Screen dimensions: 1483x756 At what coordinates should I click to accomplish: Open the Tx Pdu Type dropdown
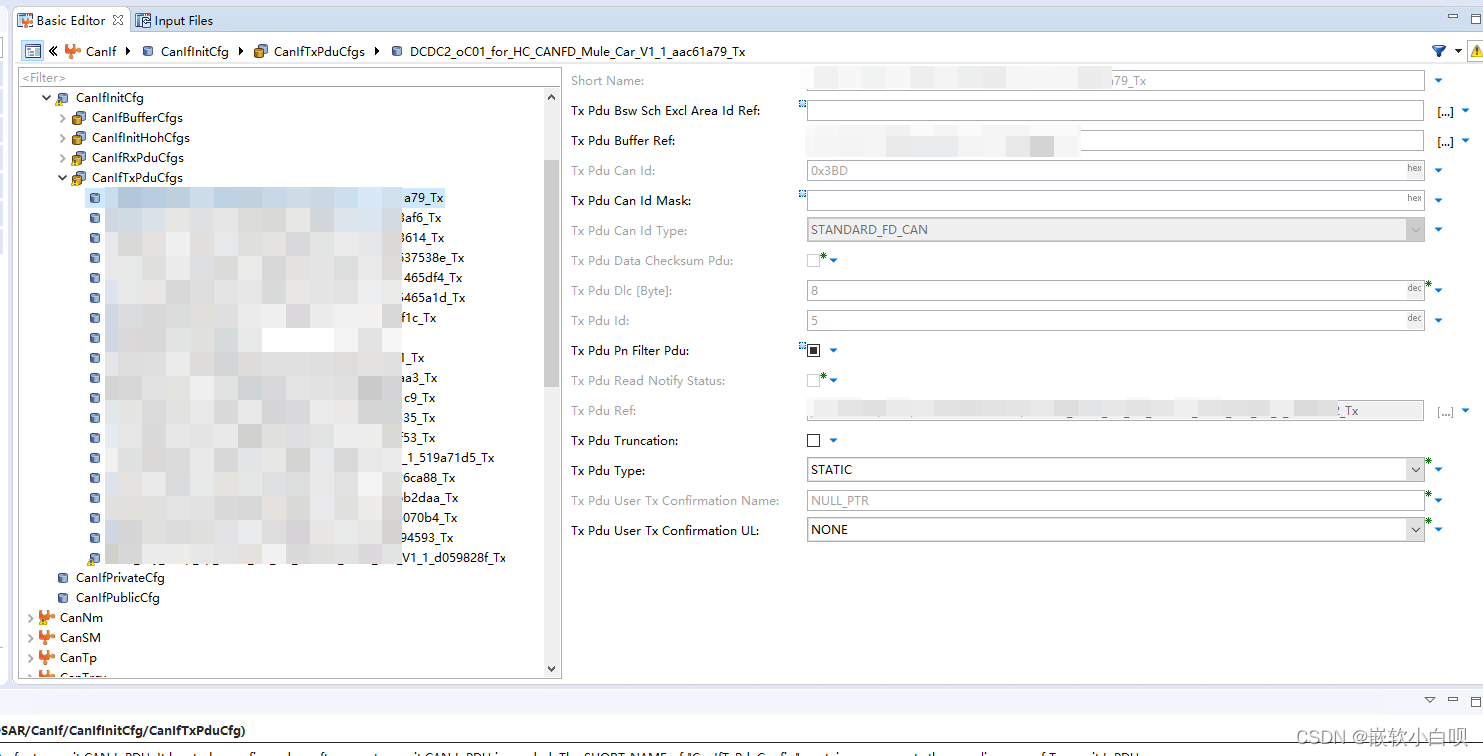[1415, 470]
